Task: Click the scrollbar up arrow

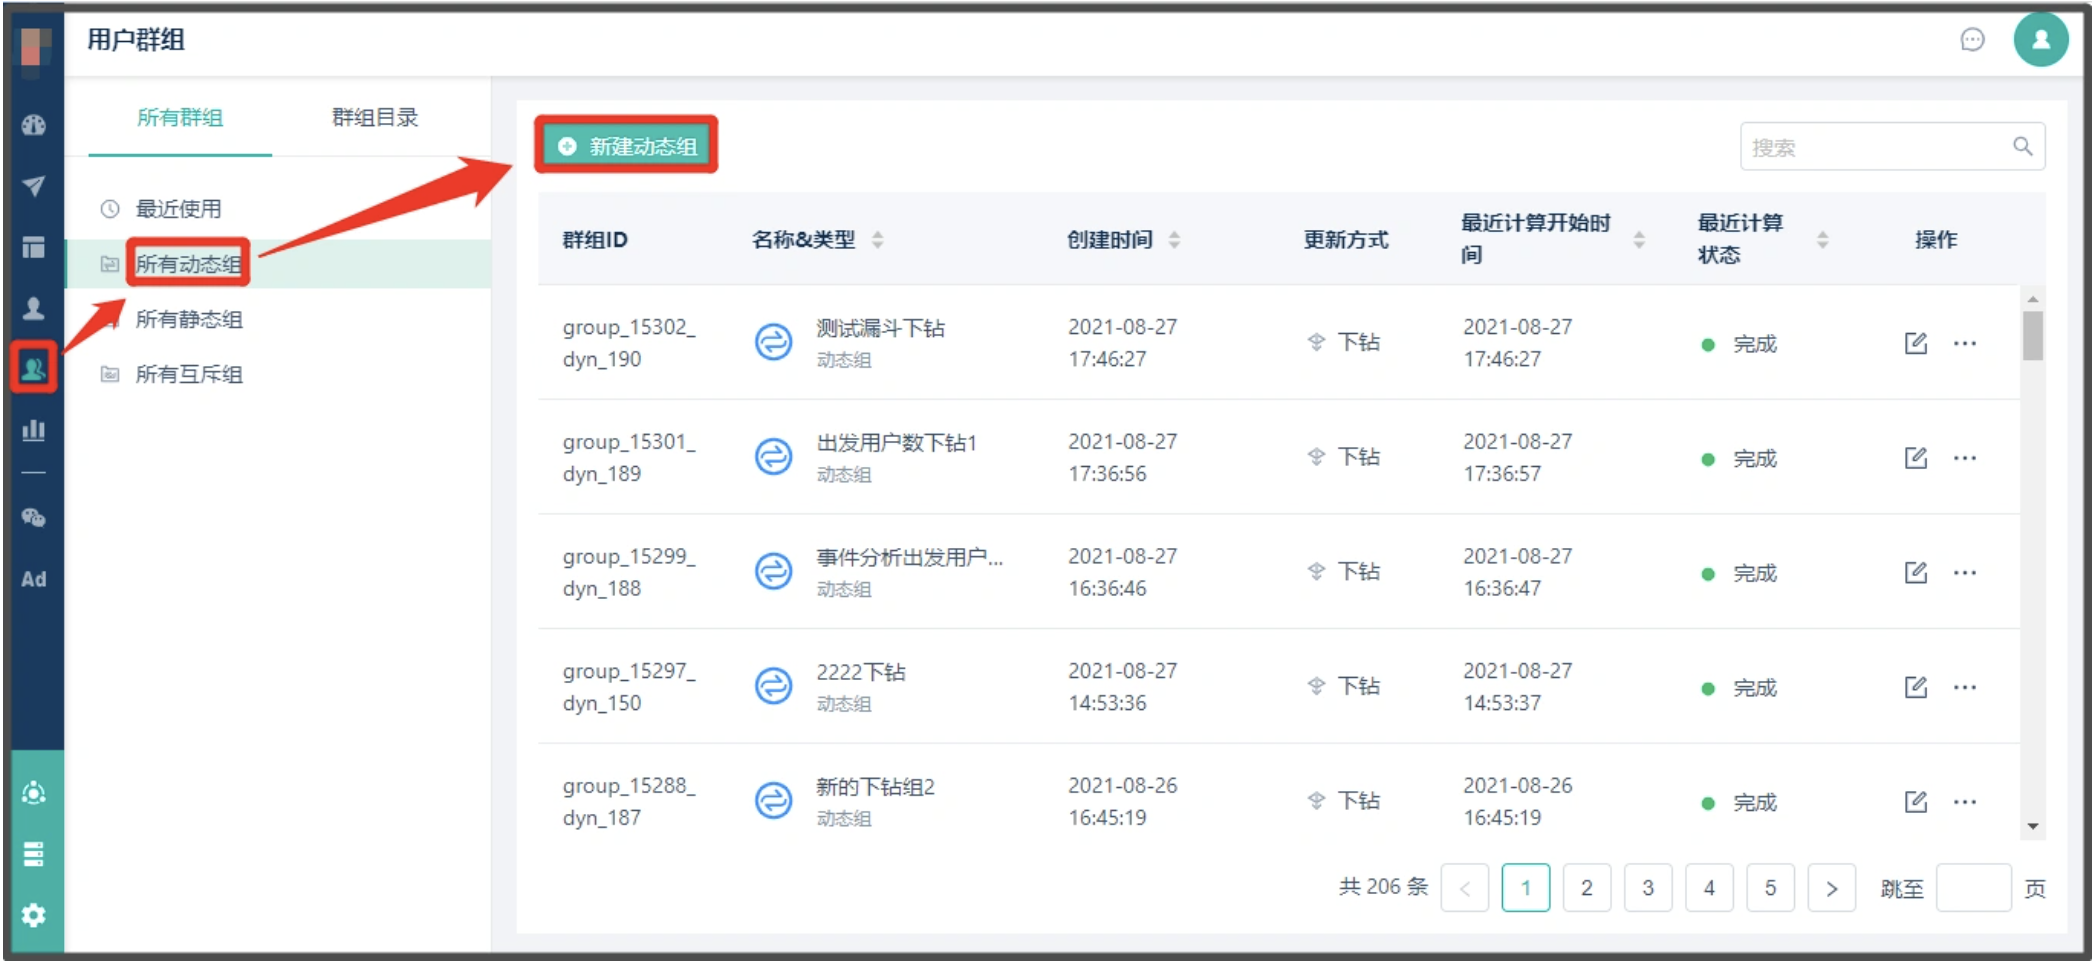Action: 2032,299
